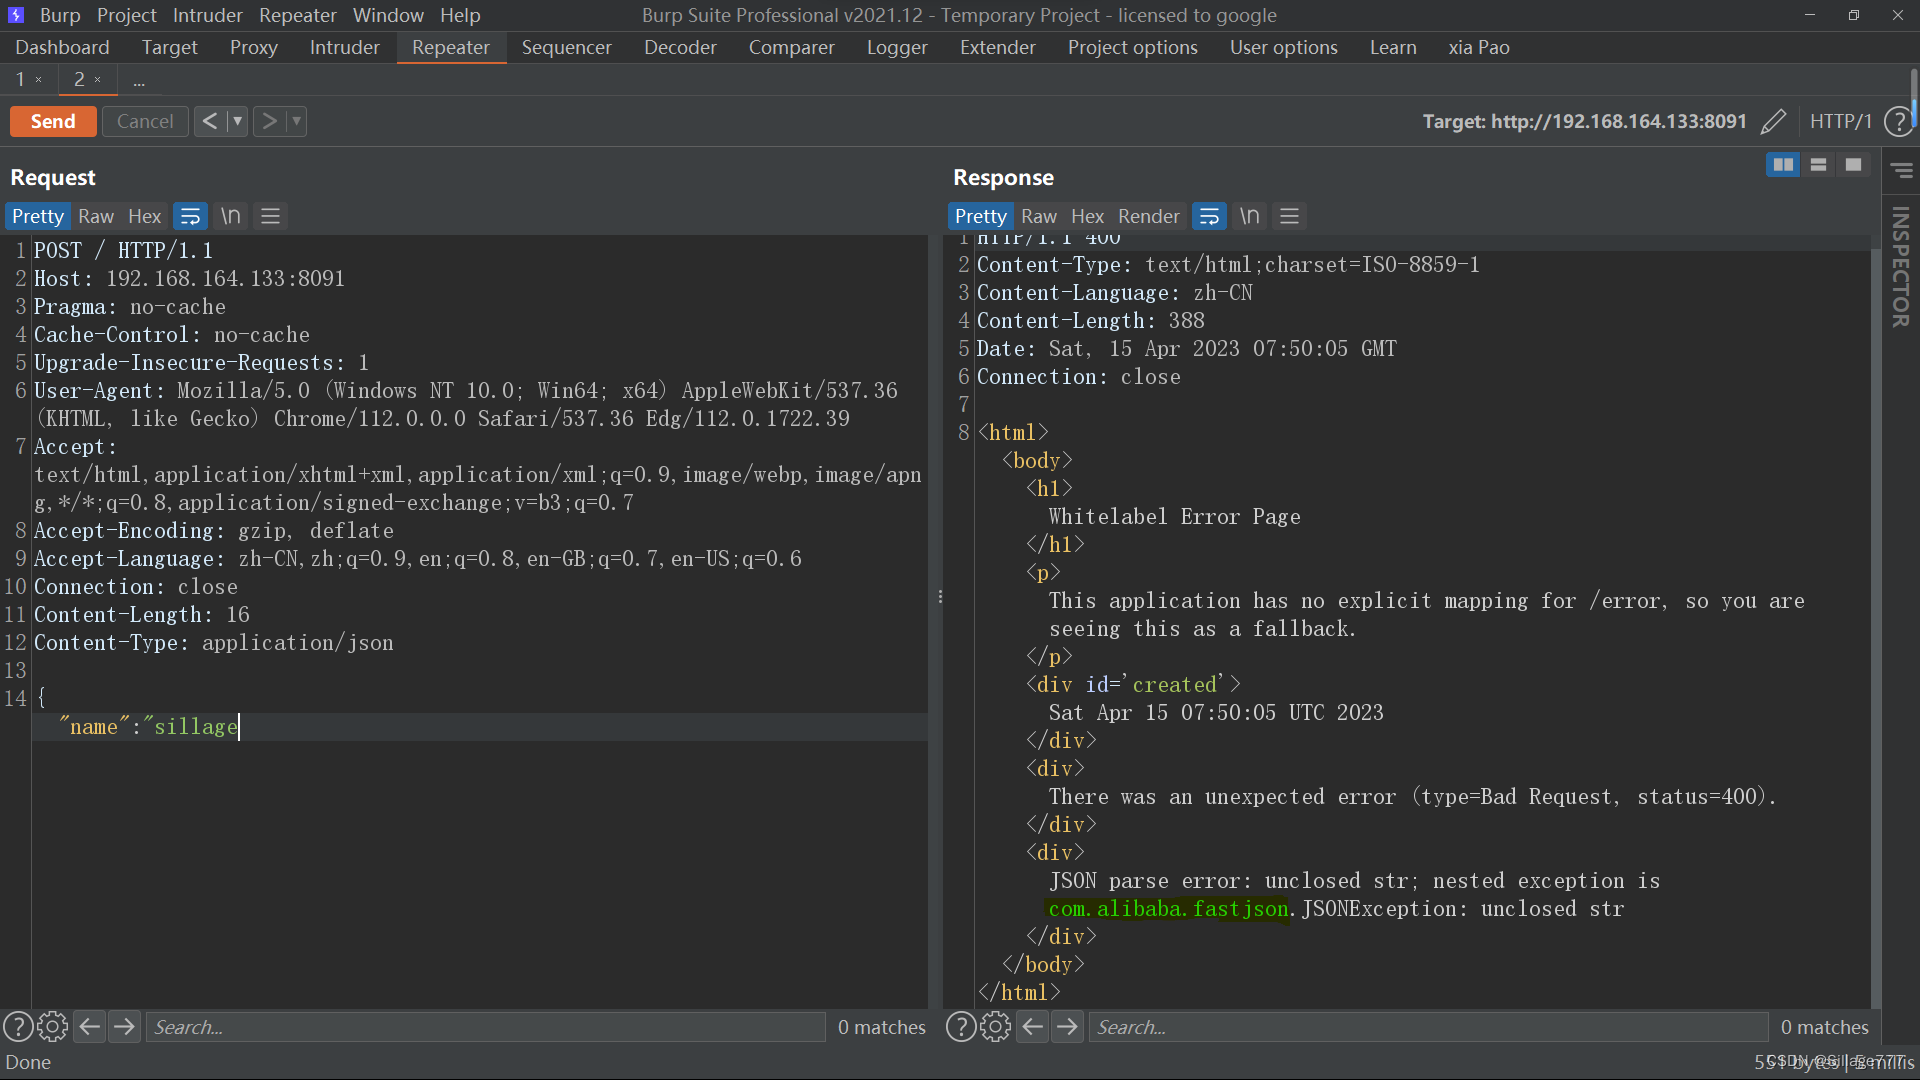Go to previous request history arrow
The height and width of the screenshot is (1080, 1920).
pyautogui.click(x=210, y=122)
